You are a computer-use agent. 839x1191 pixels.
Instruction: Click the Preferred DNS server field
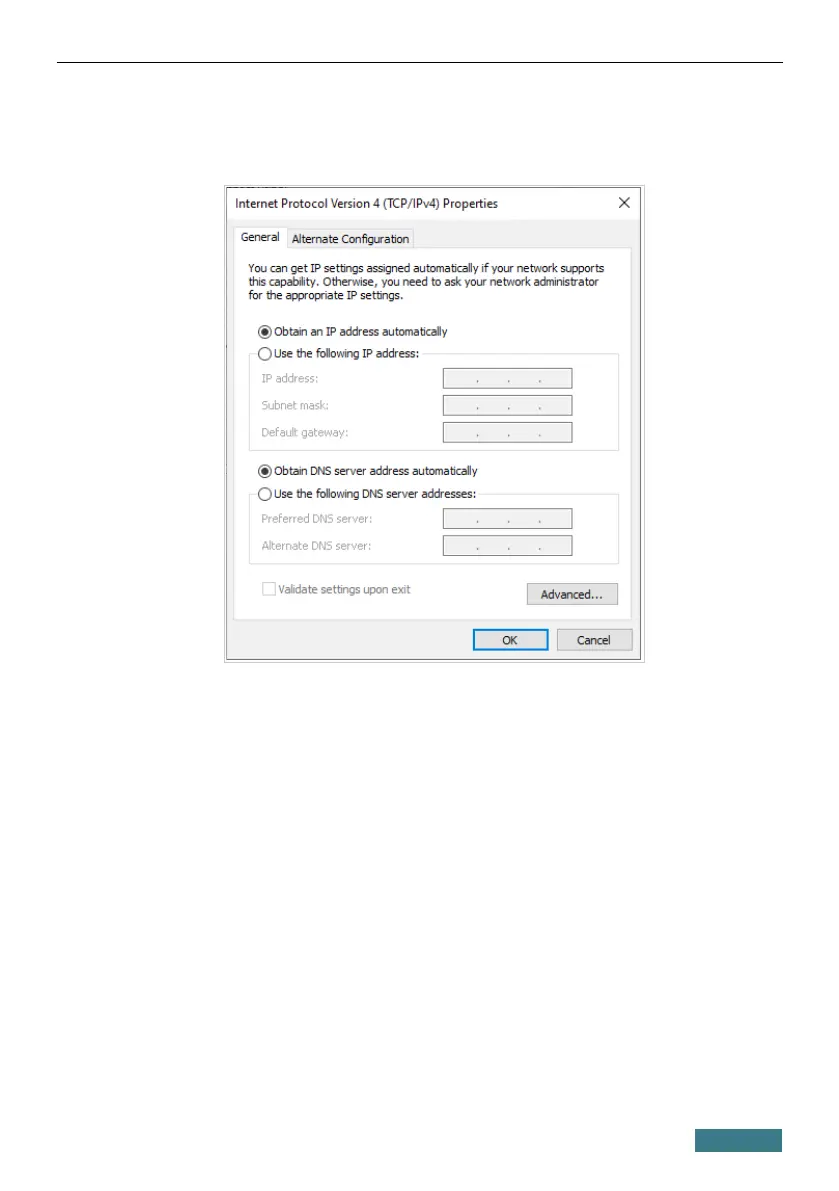pyautogui.click(x=507, y=519)
